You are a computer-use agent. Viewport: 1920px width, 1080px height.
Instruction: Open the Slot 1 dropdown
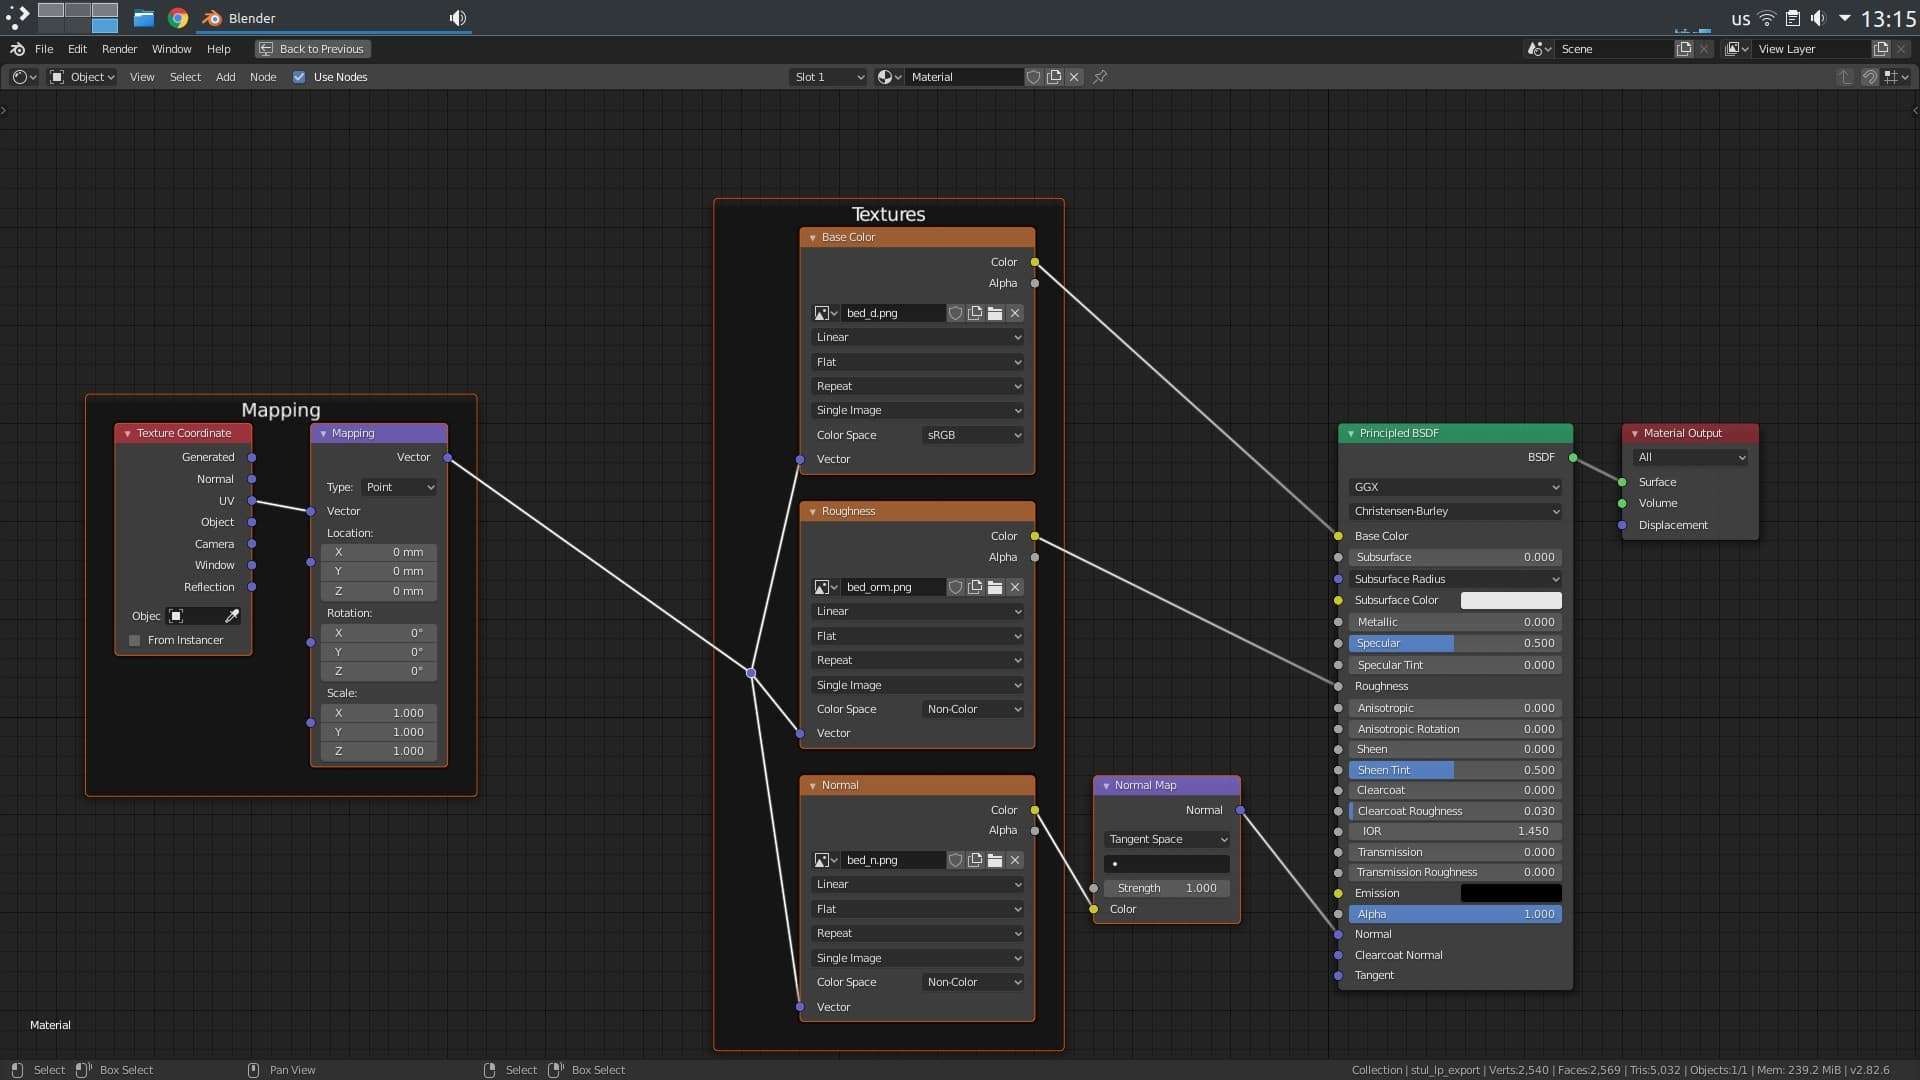[x=827, y=77]
